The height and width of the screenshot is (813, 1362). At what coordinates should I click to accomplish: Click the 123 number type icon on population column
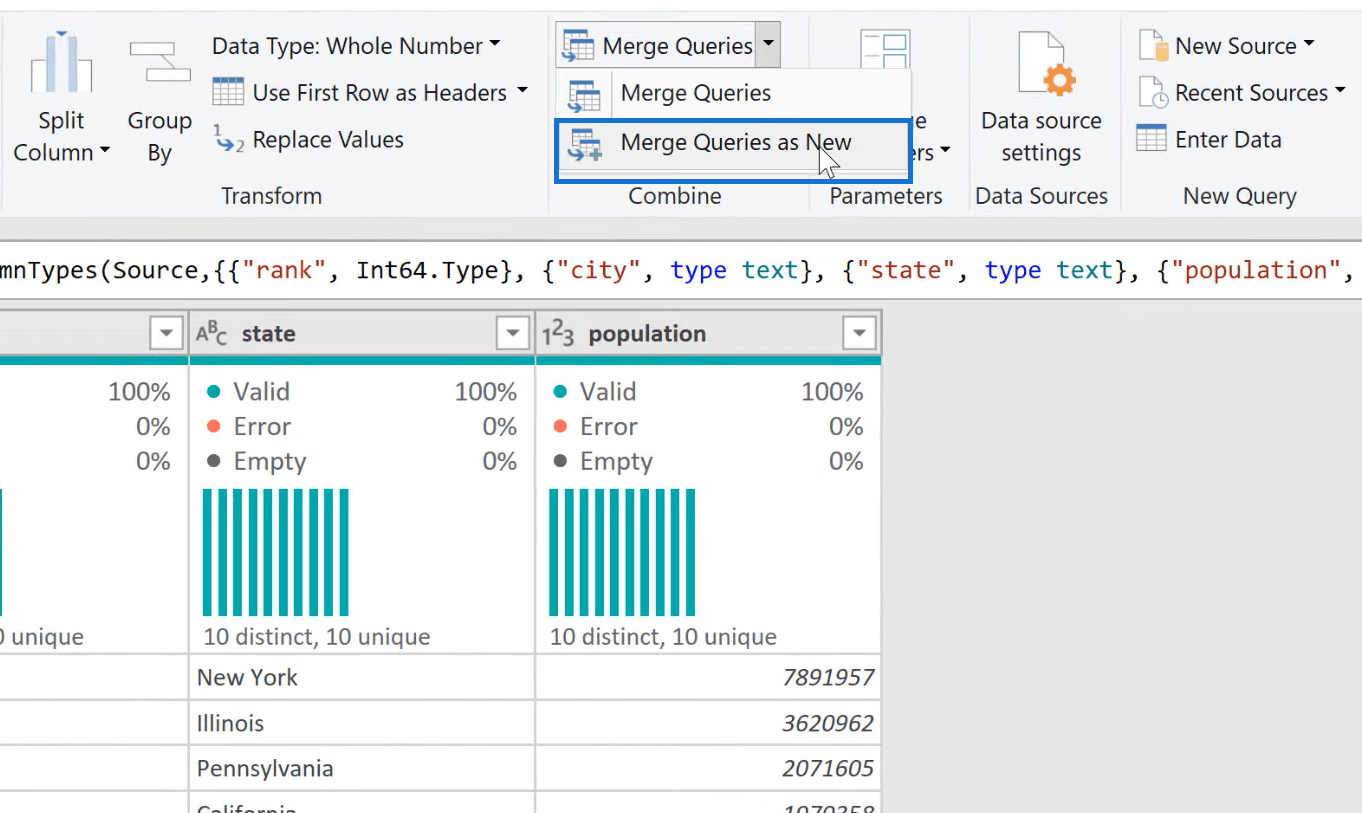pos(558,334)
